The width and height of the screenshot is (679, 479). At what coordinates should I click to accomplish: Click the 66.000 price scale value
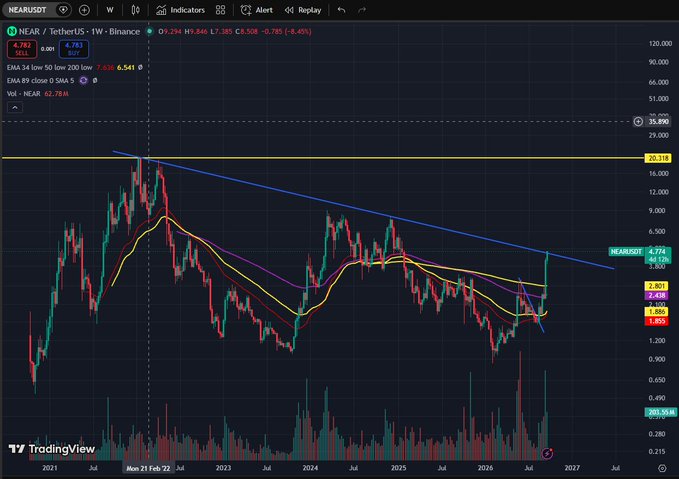coord(659,82)
